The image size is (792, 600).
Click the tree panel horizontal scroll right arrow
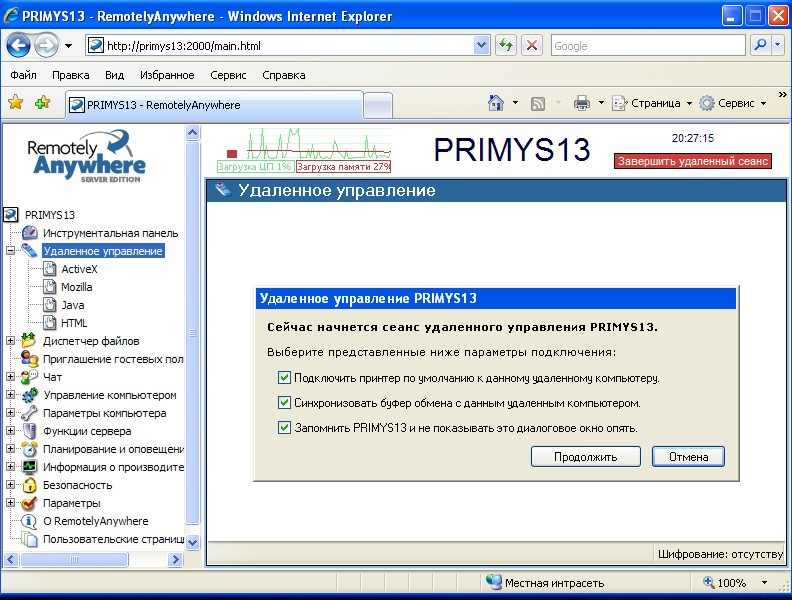click(x=175, y=559)
